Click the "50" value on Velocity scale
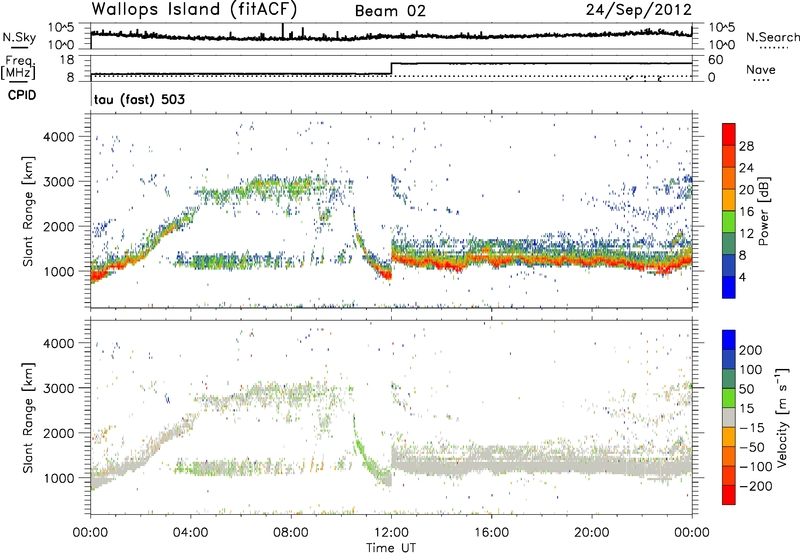The width and height of the screenshot is (800, 554). coord(746,389)
